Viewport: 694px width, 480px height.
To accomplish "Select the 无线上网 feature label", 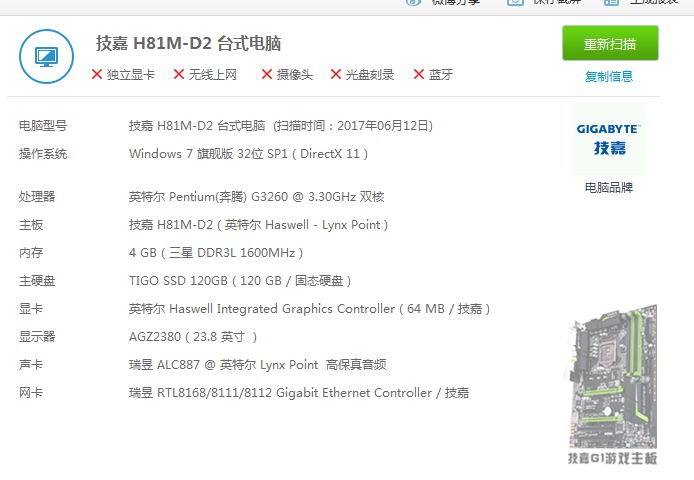I will point(213,74).
